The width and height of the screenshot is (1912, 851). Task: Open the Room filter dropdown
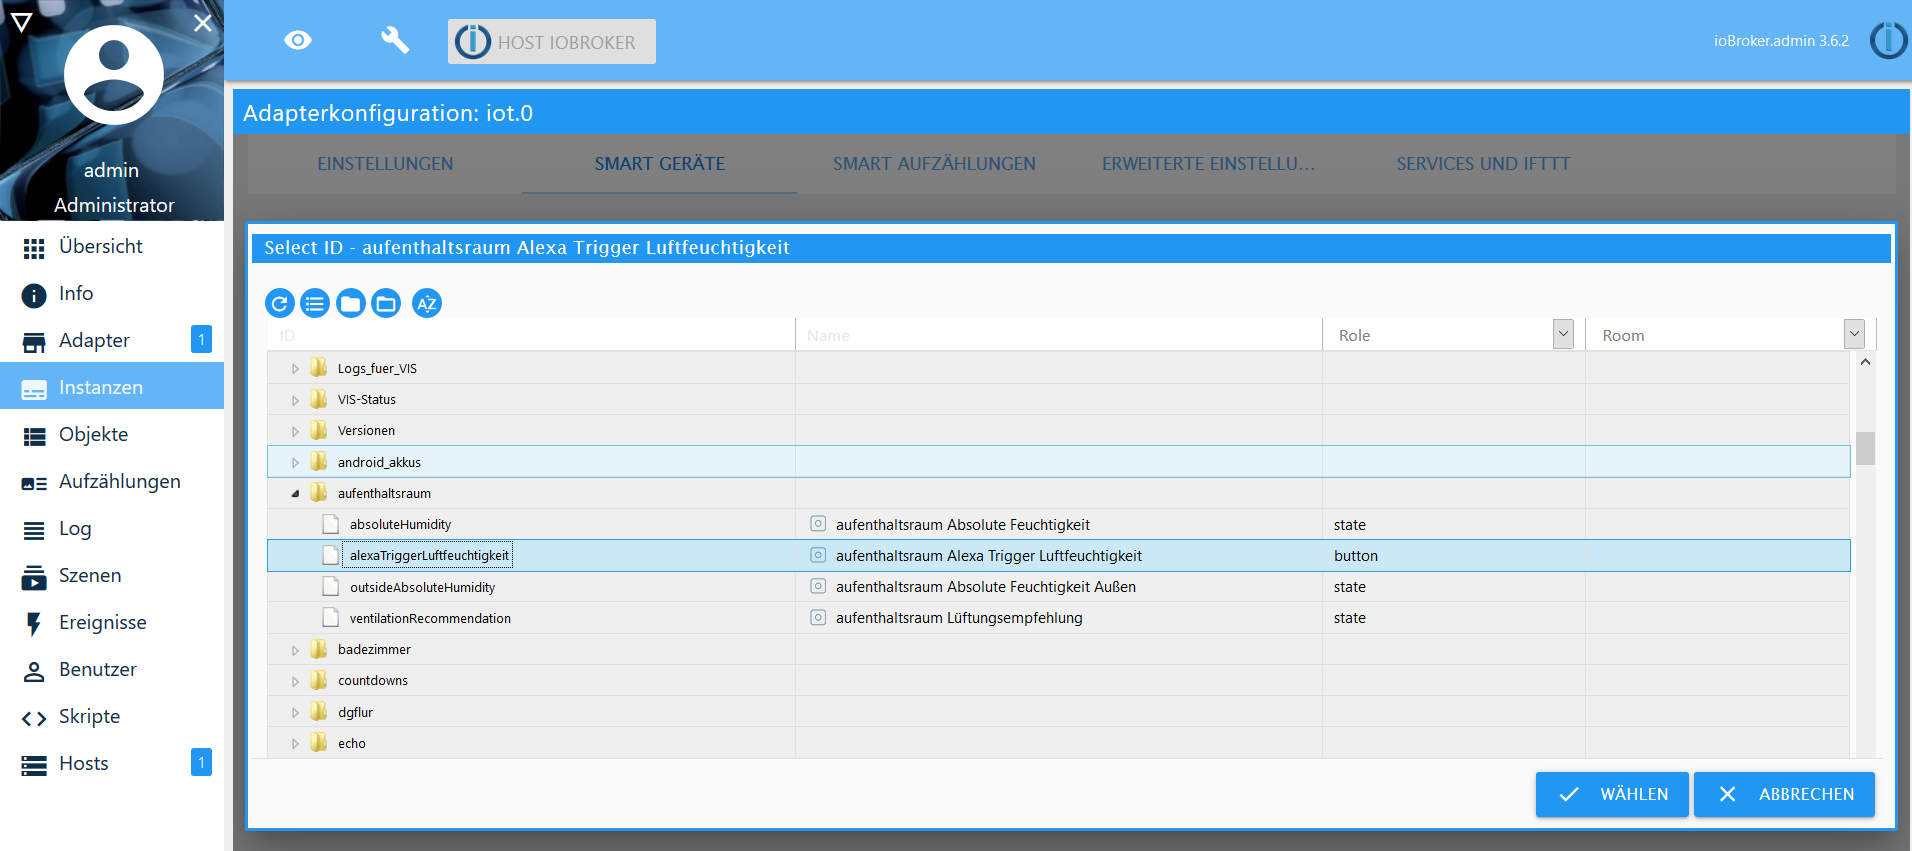click(x=1854, y=334)
